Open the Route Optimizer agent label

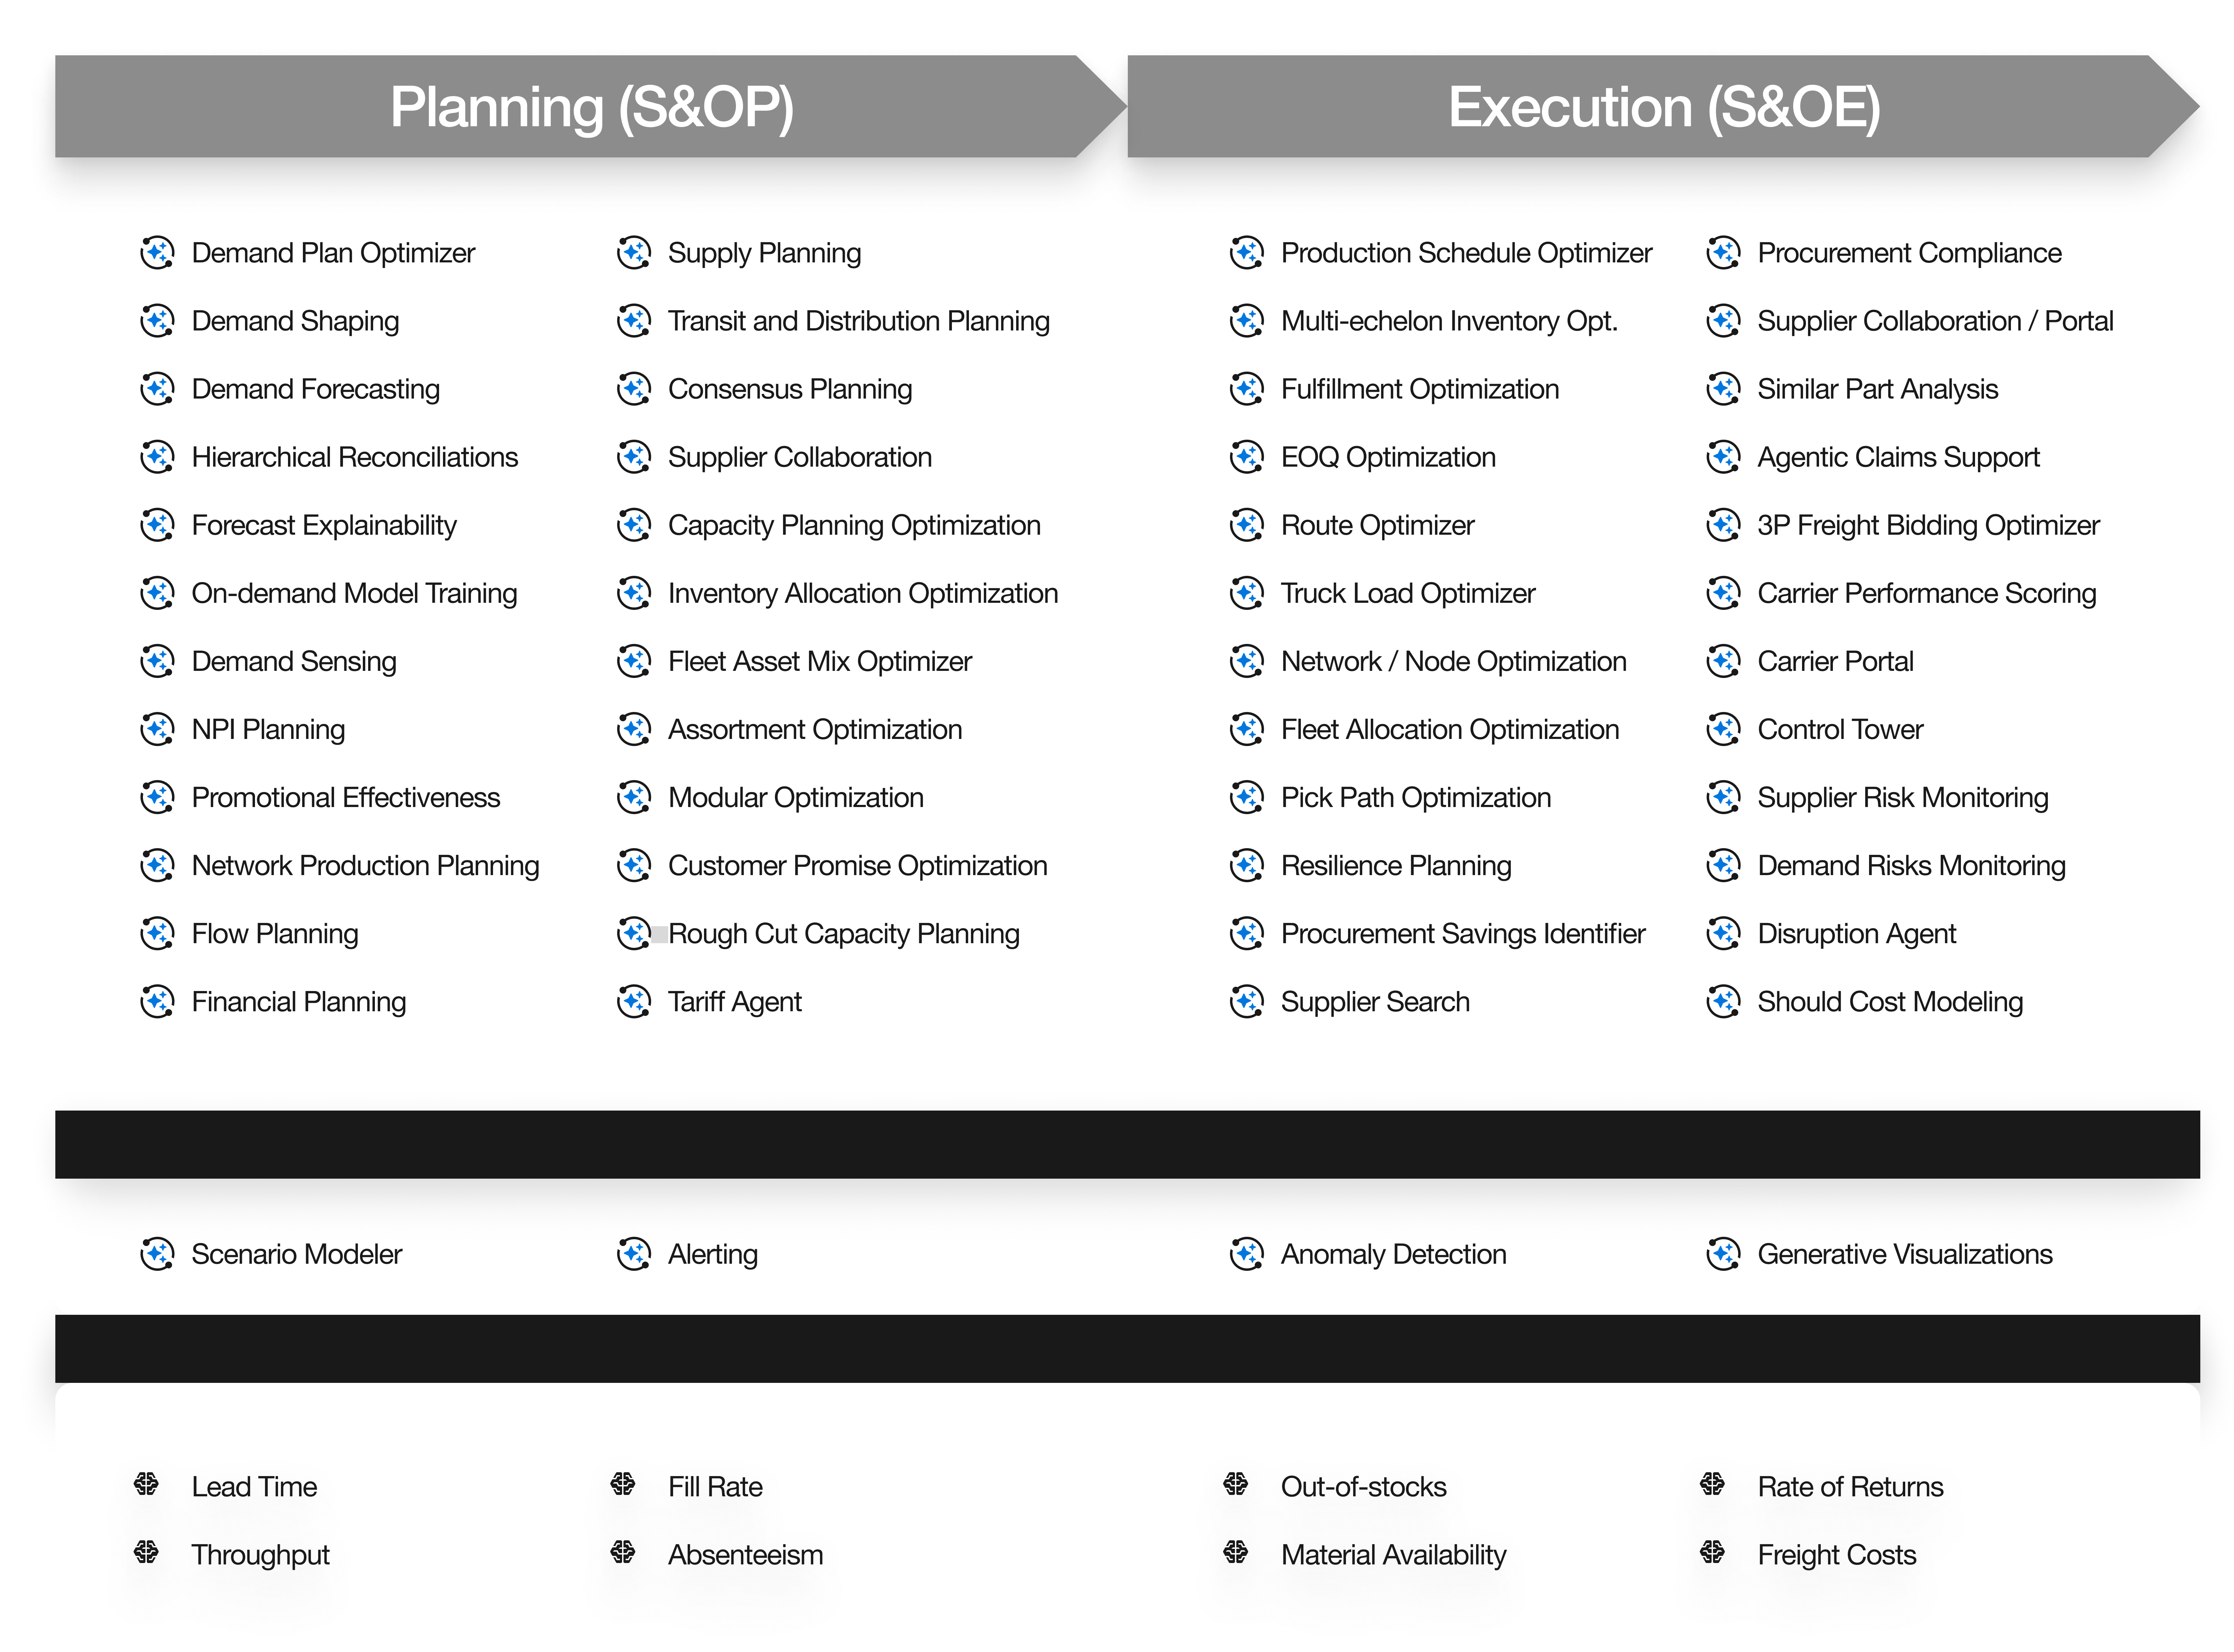1377,525
